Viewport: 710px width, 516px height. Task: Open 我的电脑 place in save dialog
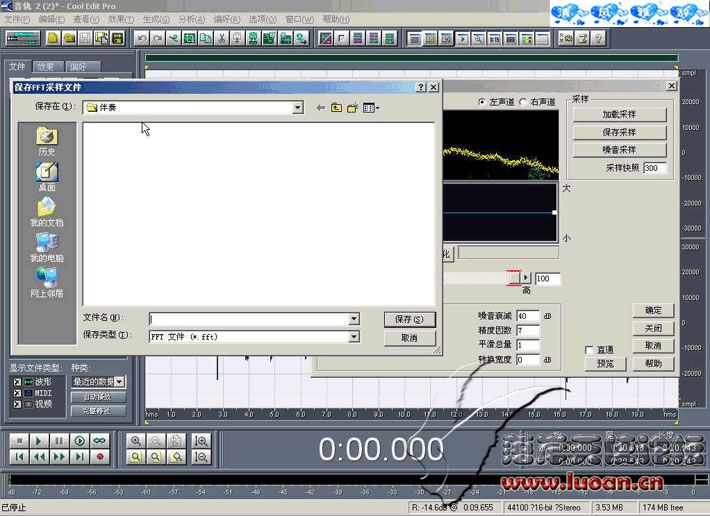[x=47, y=248]
